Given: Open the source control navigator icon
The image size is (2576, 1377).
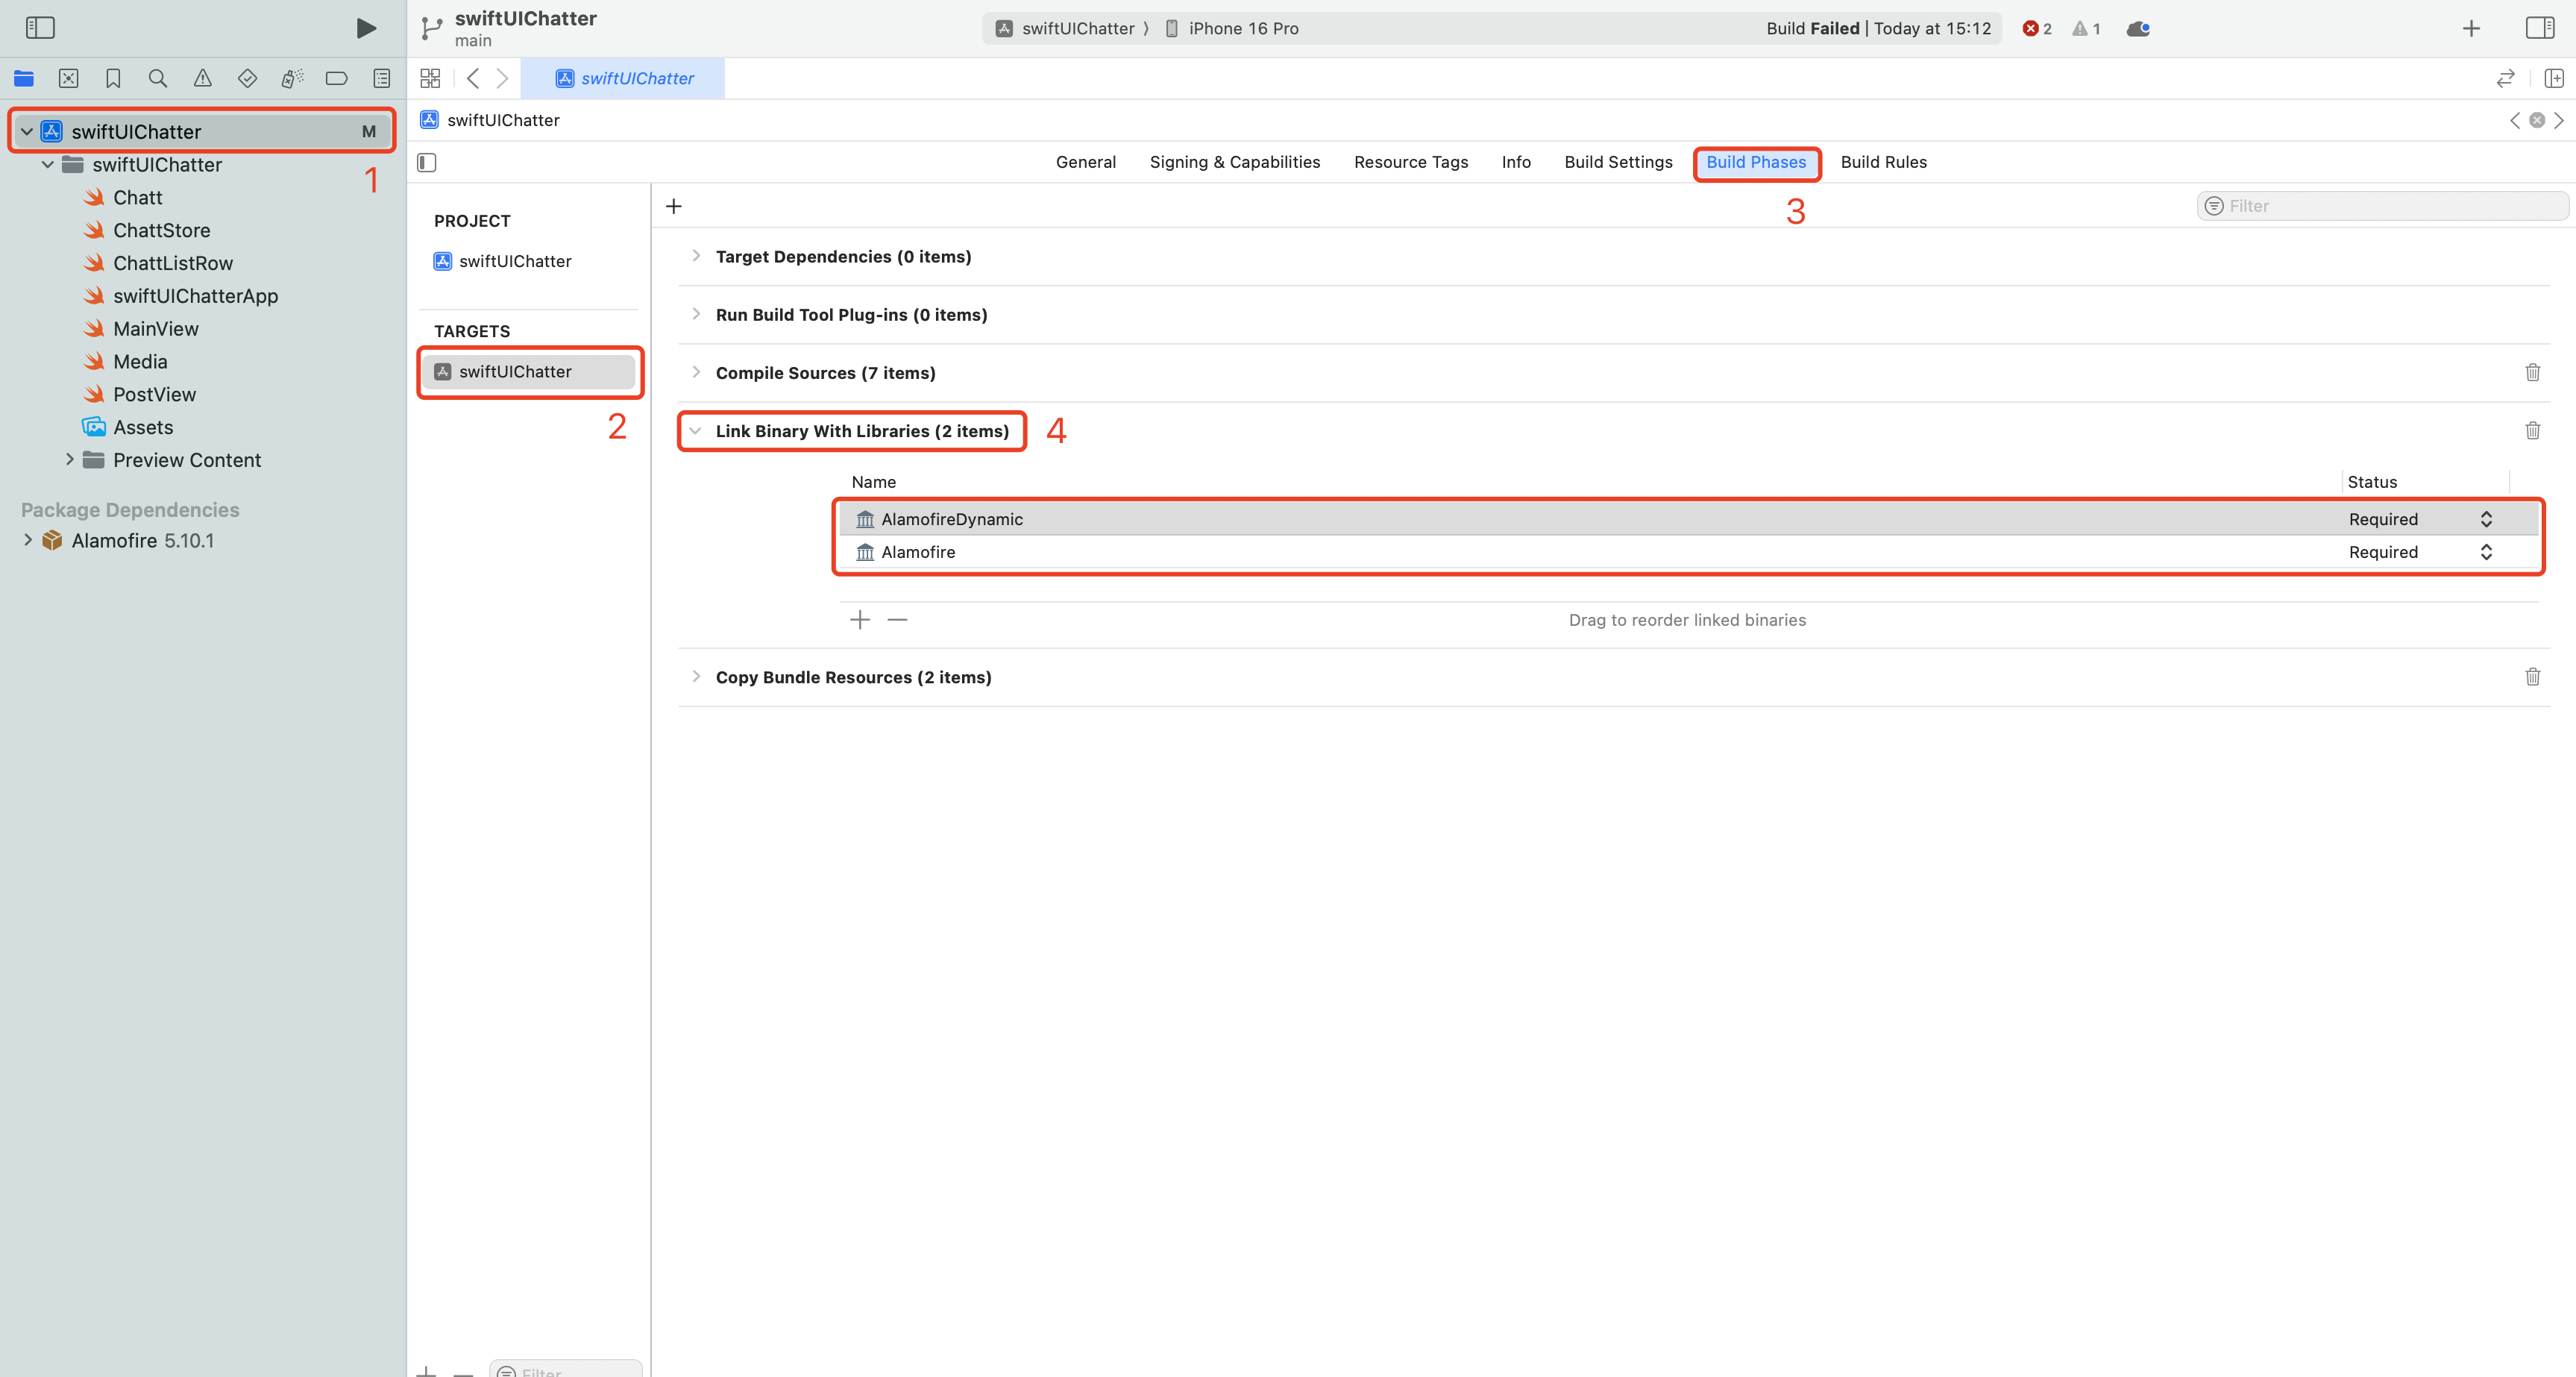Looking at the screenshot, I should pos(68,78).
